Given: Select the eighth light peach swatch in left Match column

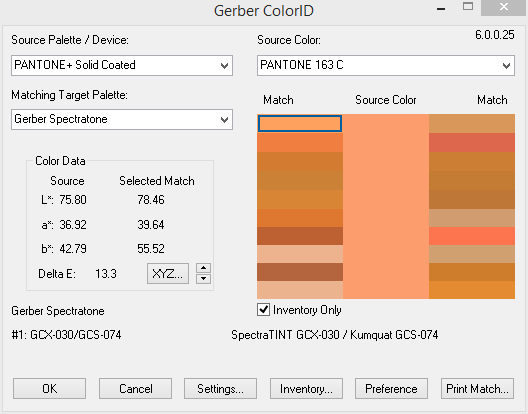Looking at the screenshot, I should click(x=300, y=254).
